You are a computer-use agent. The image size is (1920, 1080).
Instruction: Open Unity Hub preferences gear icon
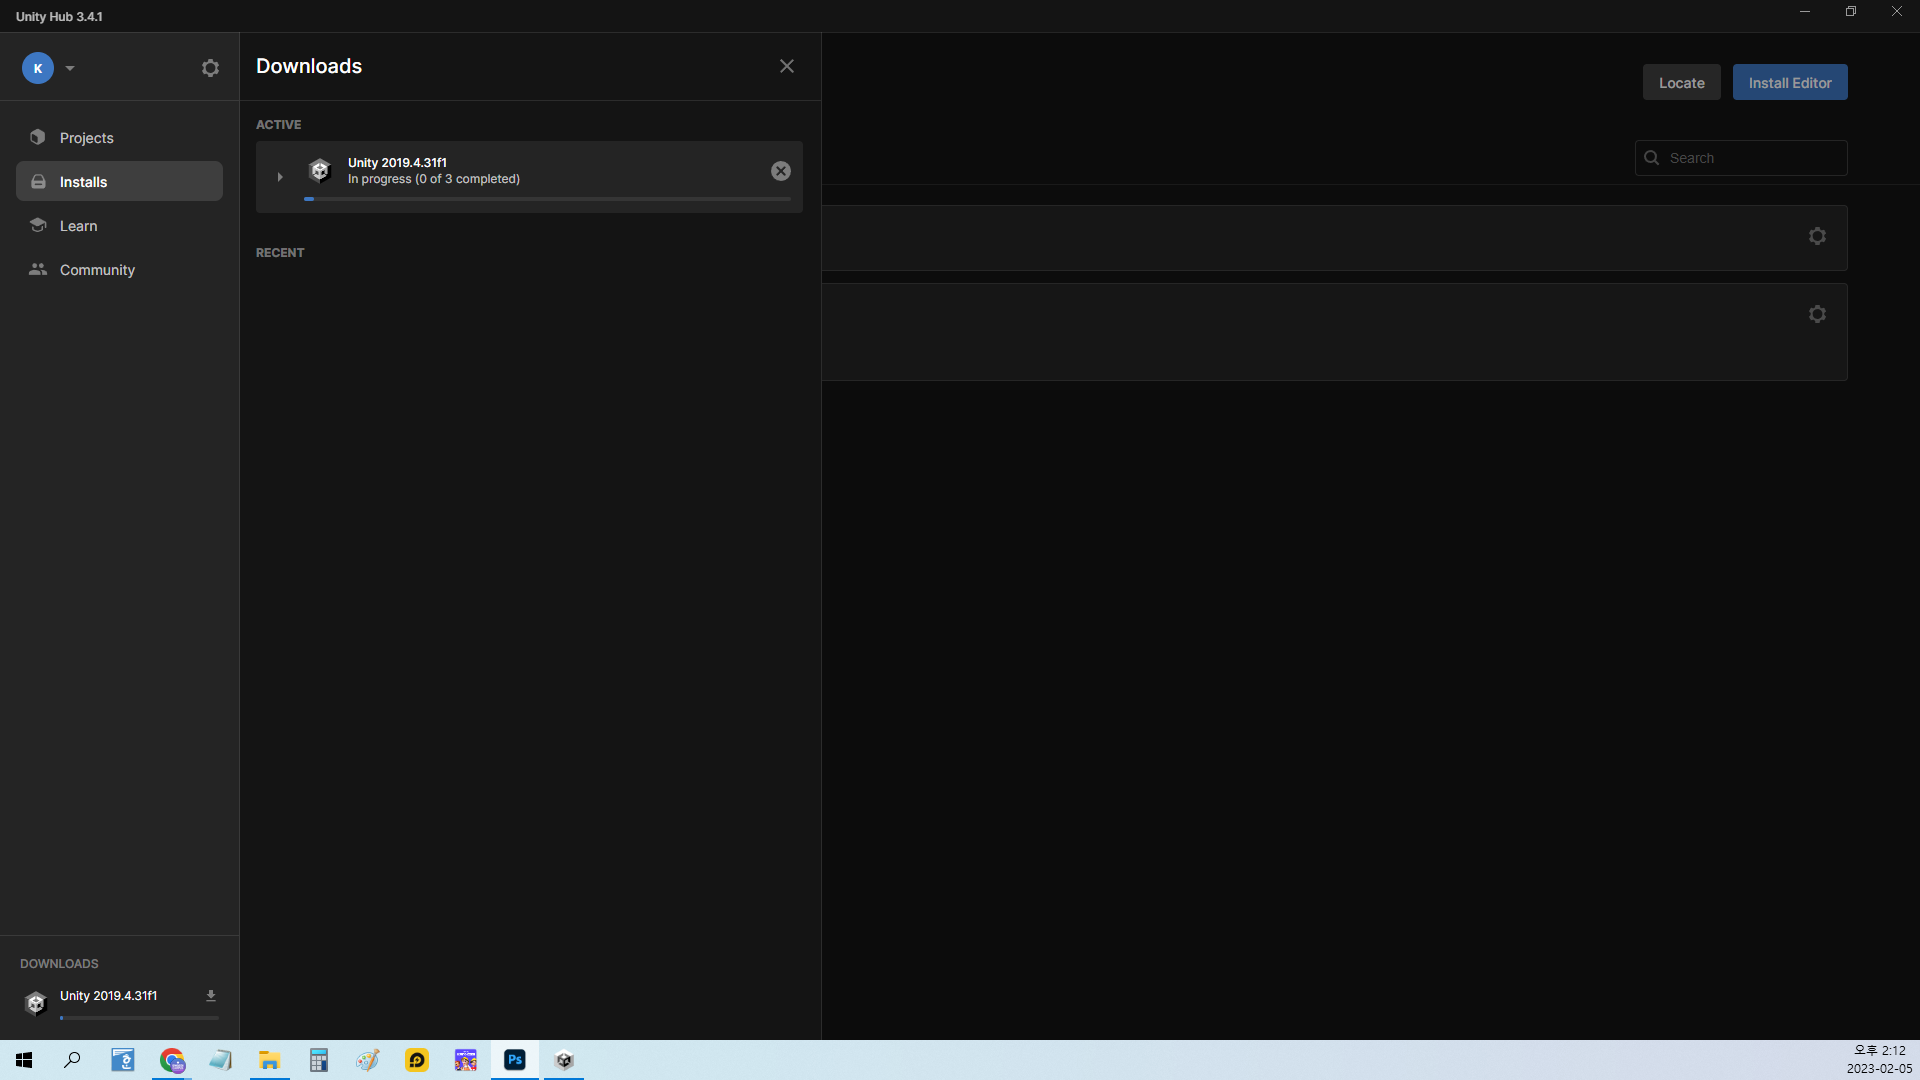click(210, 68)
